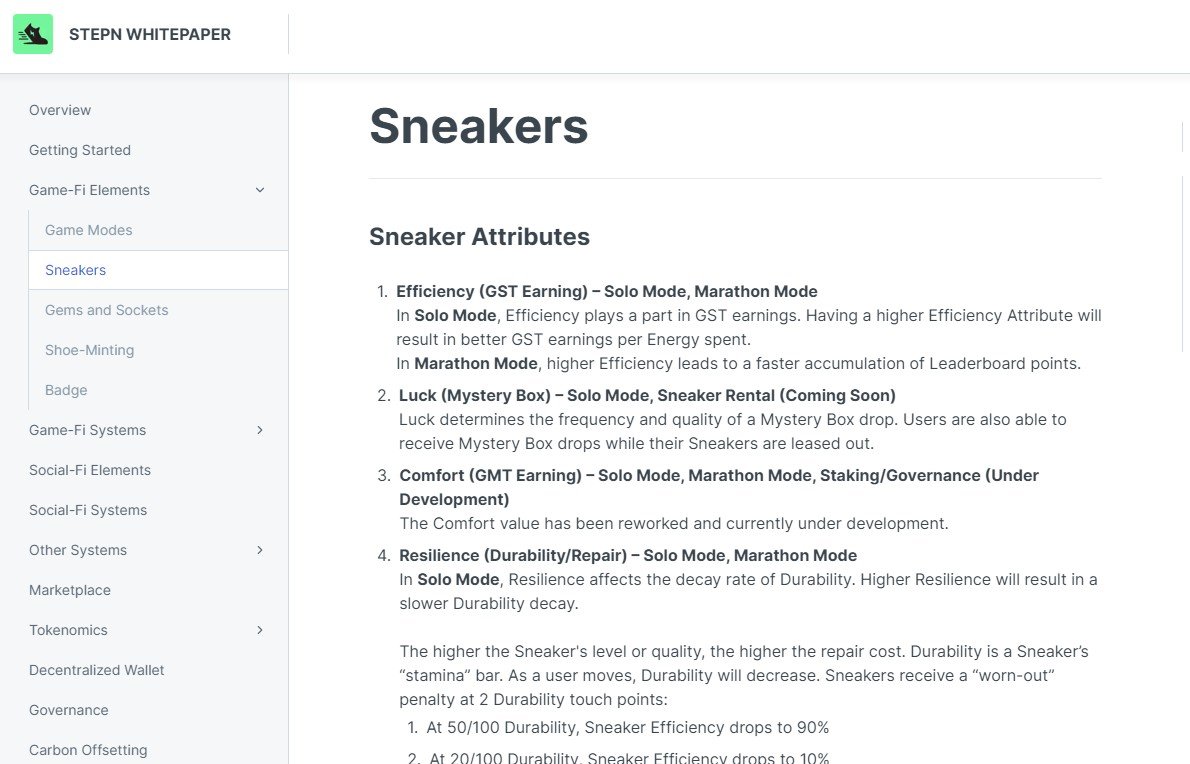Navigate to Shoe-Minting page
Screen dimensions: 1190x764
[90, 350]
